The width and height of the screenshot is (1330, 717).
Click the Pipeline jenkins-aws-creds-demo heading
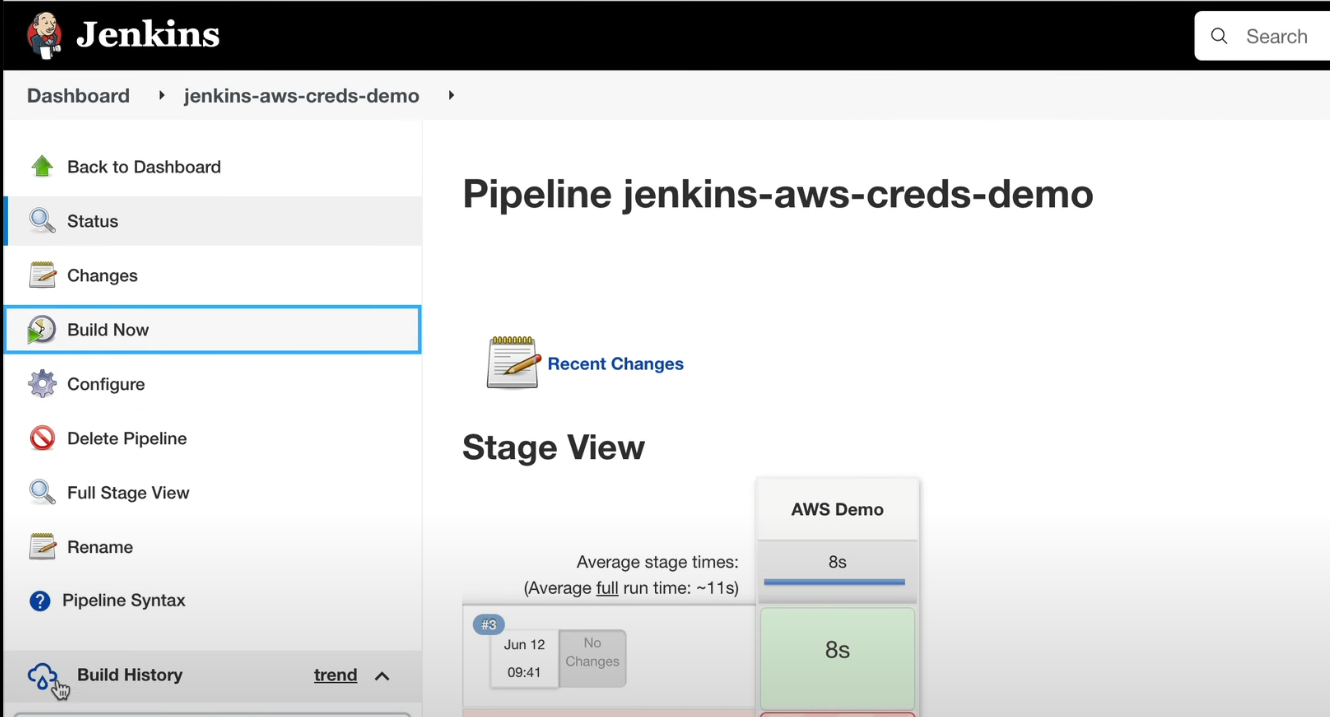point(778,193)
